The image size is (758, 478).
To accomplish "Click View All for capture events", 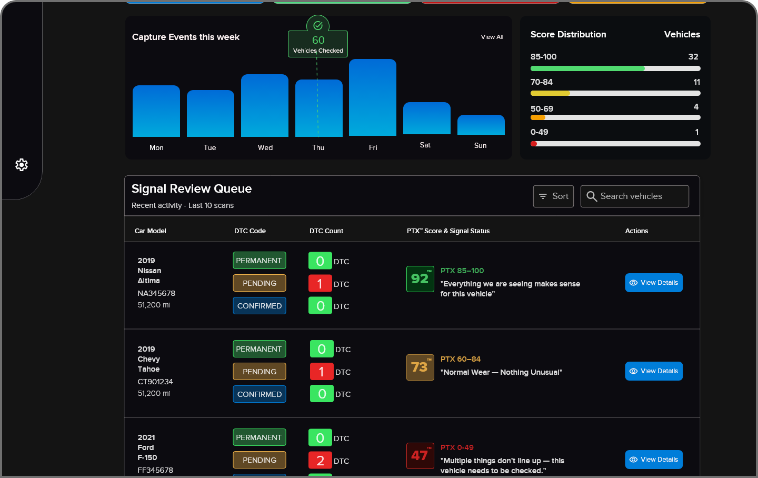I will click(492, 37).
